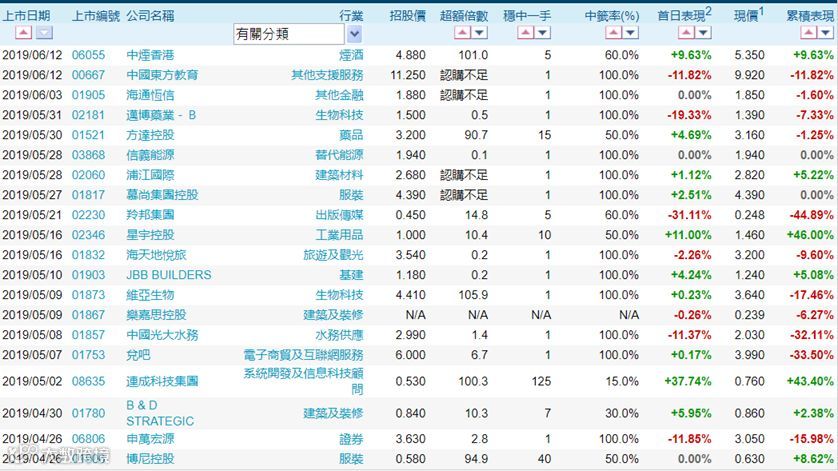Sort 首日表現 column ascending

point(686,33)
